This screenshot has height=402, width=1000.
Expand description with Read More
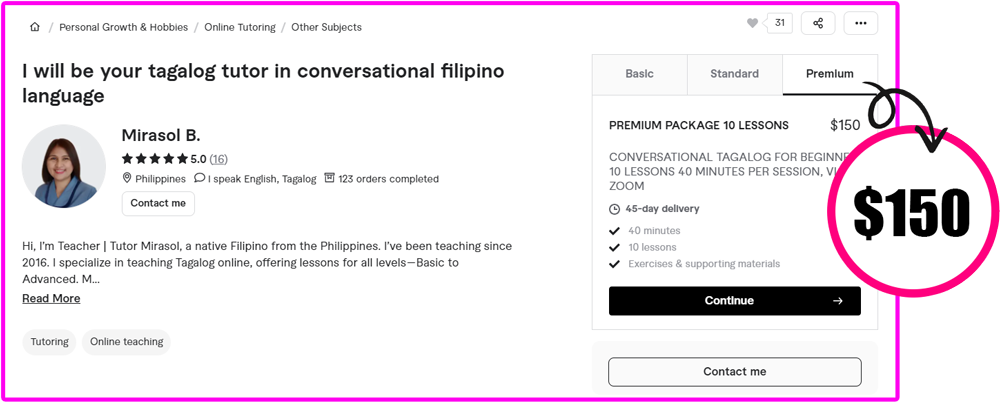[51, 299]
